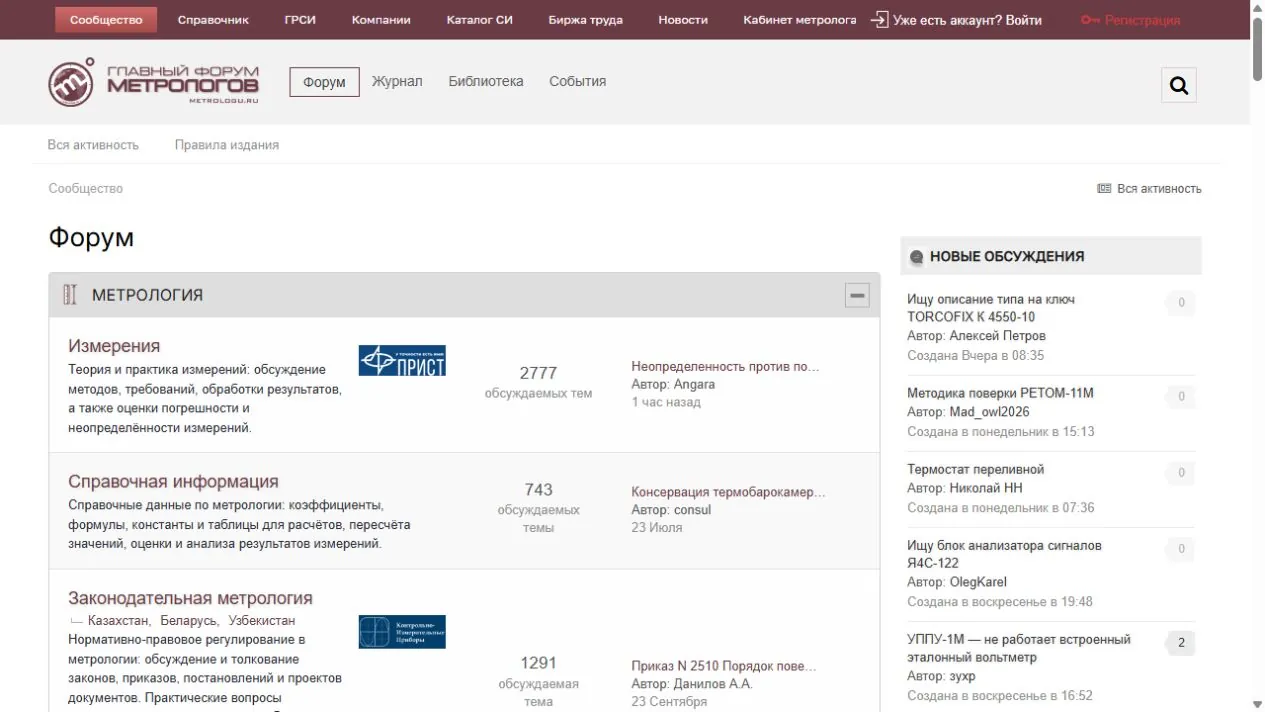1265x712 pixels.
Task: Click the search magnifier icon
Action: tap(1179, 85)
